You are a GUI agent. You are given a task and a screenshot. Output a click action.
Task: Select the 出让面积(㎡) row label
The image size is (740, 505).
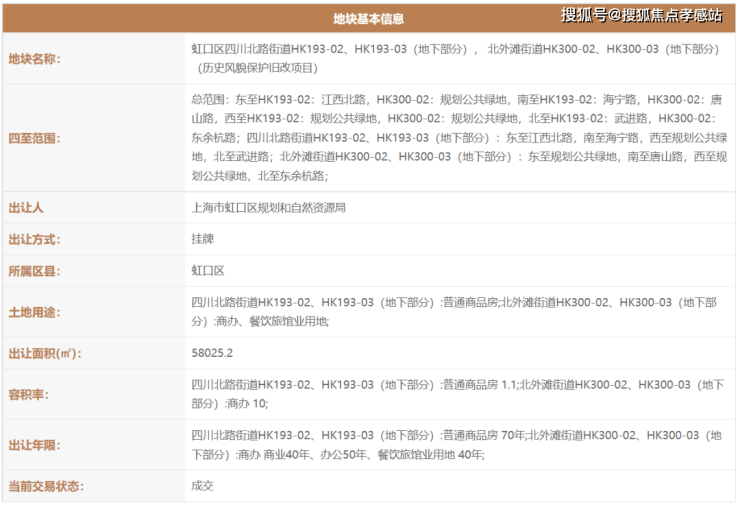pyautogui.click(x=45, y=353)
